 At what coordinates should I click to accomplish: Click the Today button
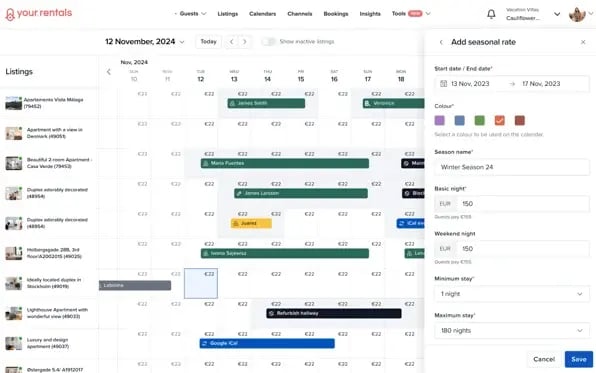[208, 41]
